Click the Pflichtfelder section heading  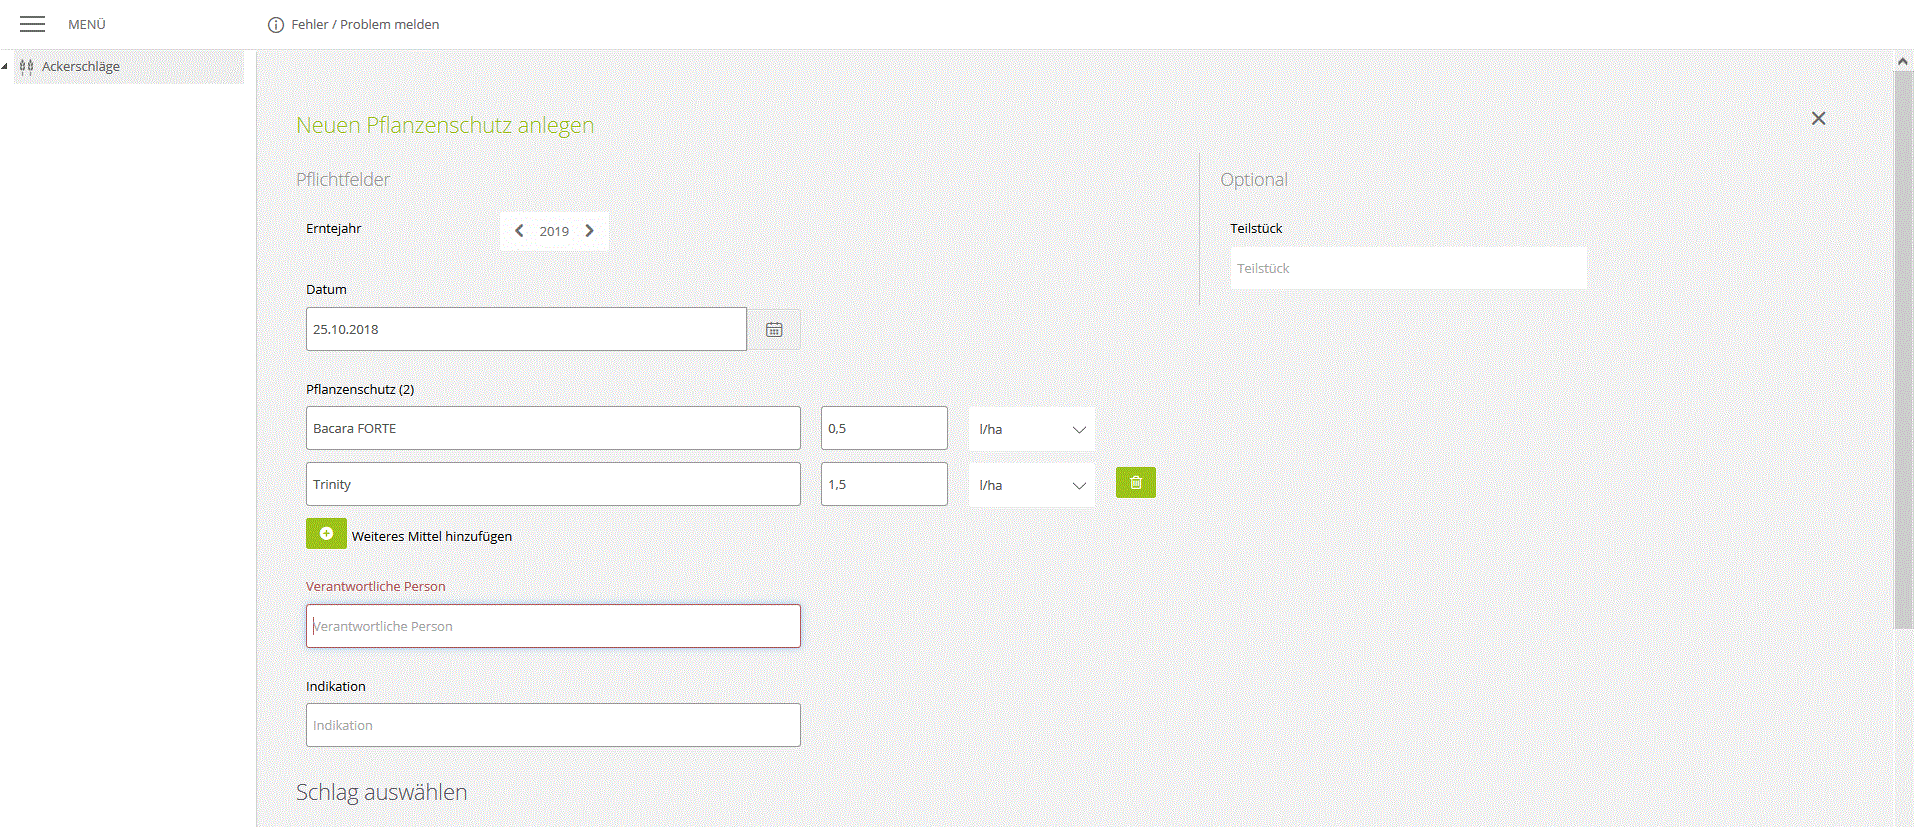coord(343,180)
